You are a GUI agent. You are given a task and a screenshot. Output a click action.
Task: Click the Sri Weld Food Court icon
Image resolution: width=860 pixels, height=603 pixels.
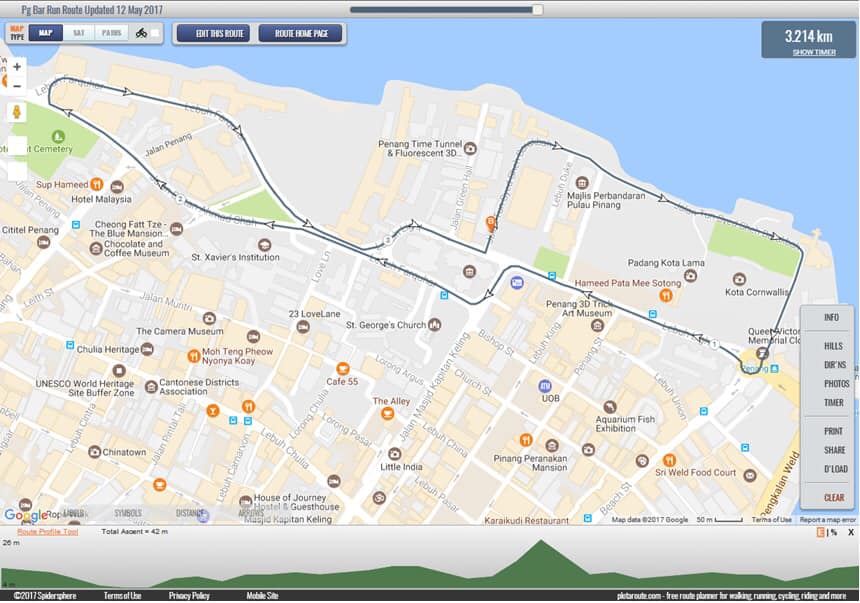point(669,460)
